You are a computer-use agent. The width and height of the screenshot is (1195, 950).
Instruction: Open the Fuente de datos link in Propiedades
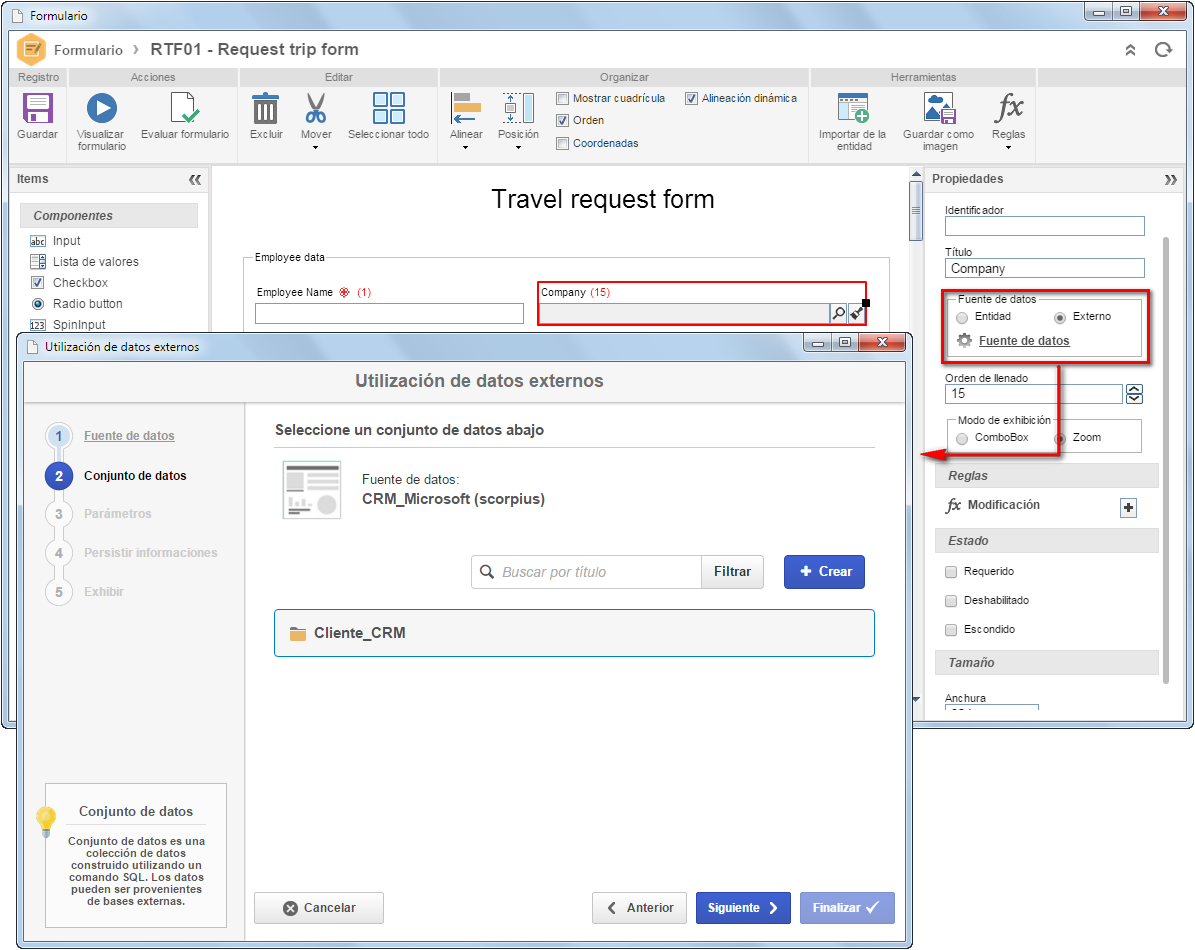tap(1024, 341)
